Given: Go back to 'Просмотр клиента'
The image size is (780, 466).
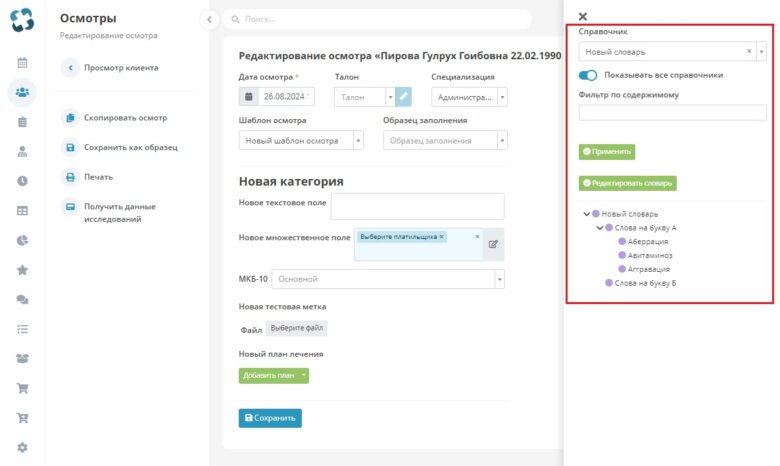Looking at the screenshot, I should coord(121,68).
